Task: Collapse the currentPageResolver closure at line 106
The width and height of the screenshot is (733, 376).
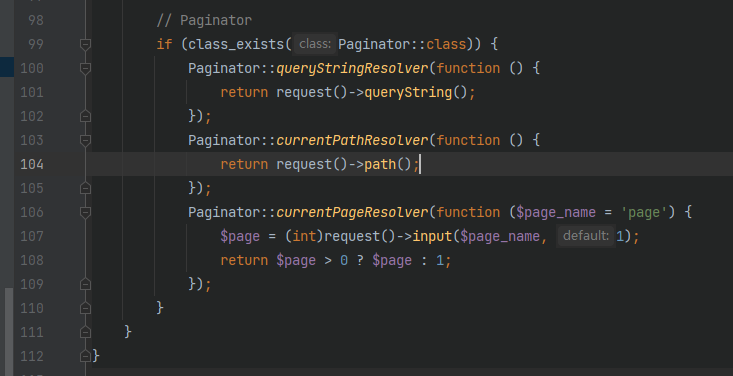Action: coord(85,212)
